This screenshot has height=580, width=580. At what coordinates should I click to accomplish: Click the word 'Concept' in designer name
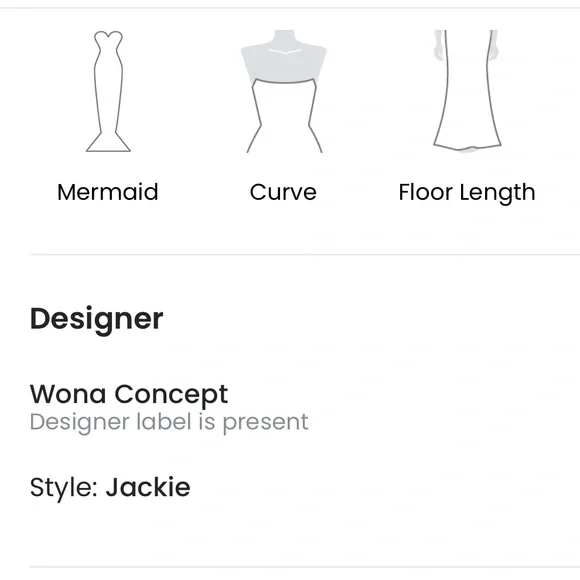pyautogui.click(x=171, y=395)
